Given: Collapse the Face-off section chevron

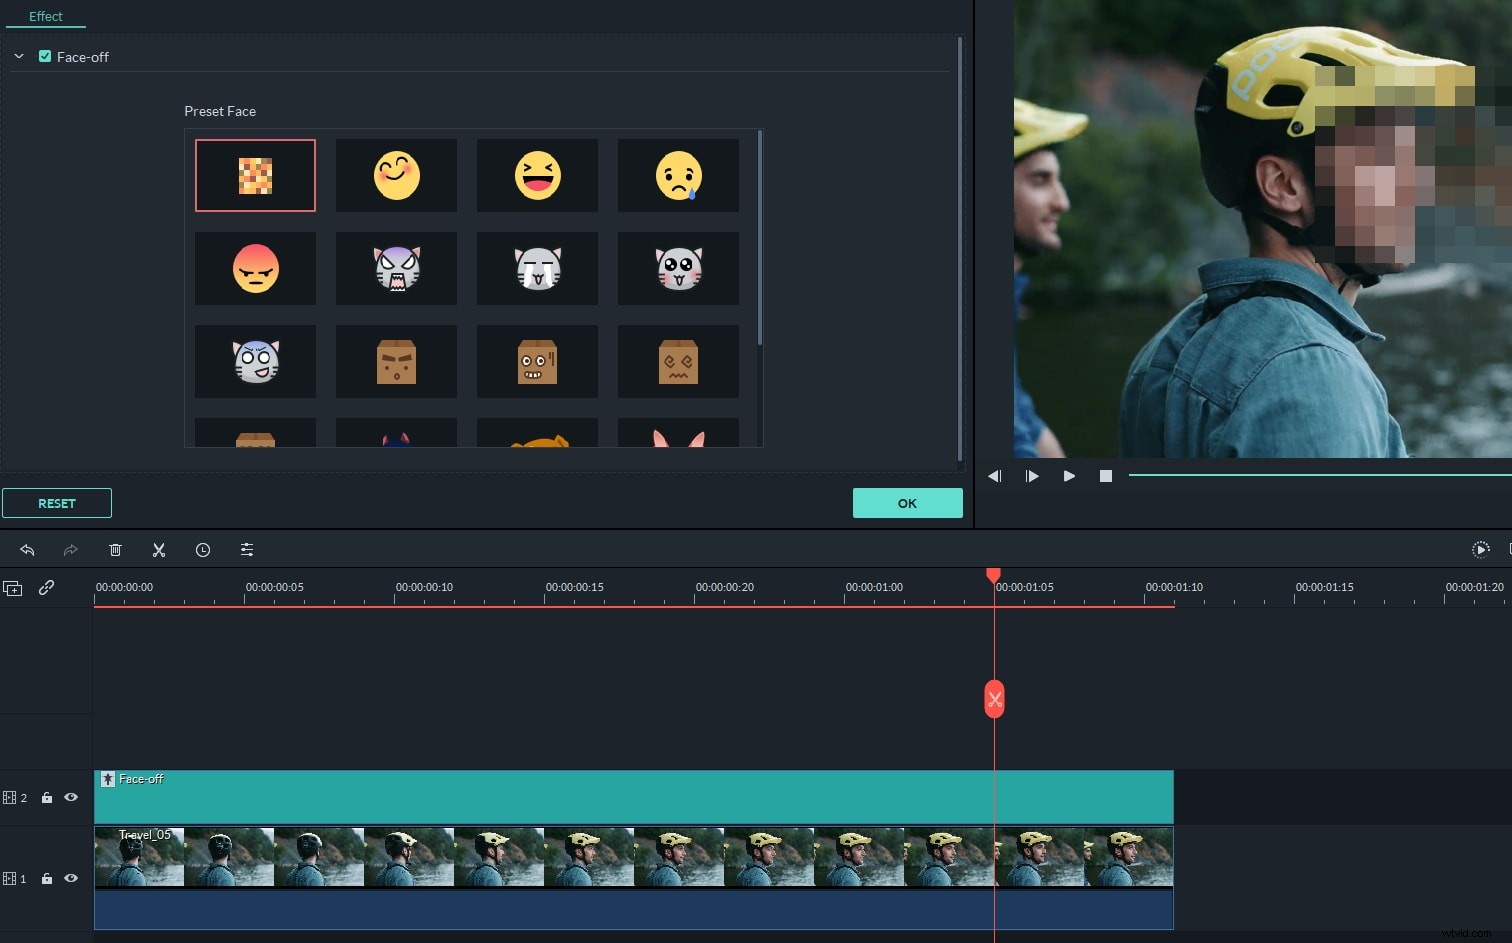Looking at the screenshot, I should pyautogui.click(x=18, y=56).
